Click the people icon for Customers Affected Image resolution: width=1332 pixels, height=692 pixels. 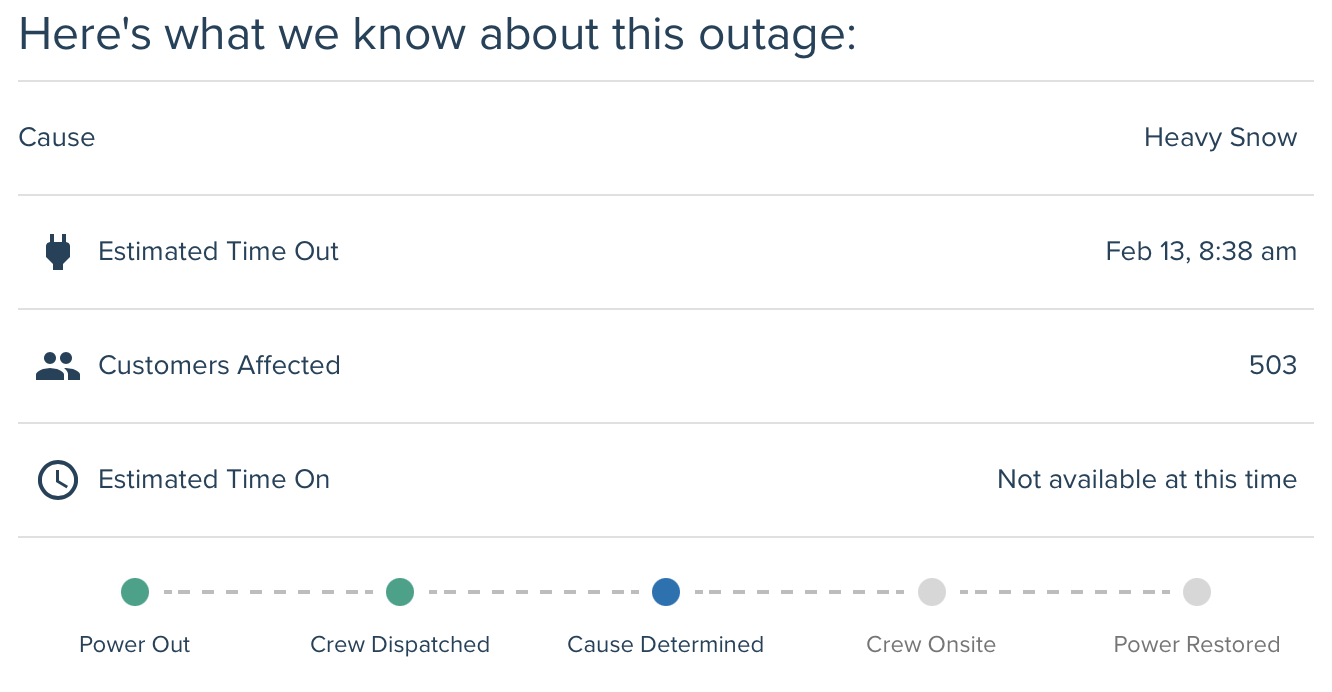[x=58, y=366]
